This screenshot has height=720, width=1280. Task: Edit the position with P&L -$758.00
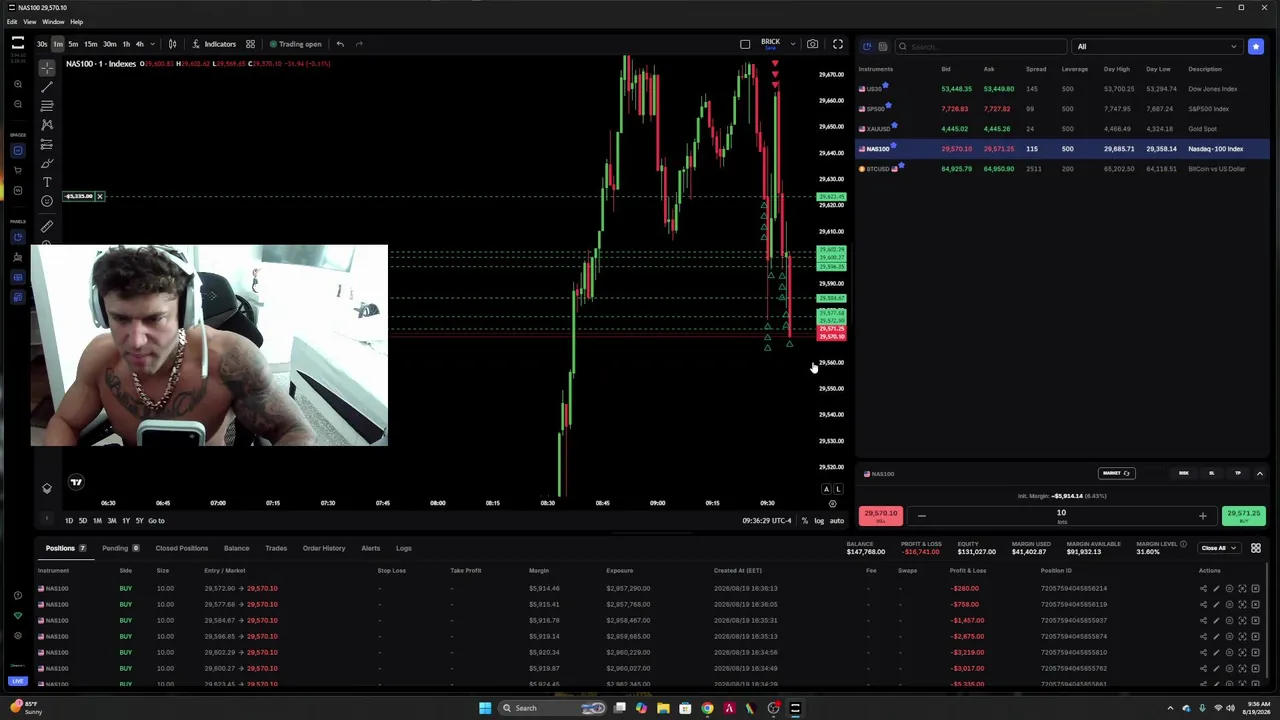(1216, 605)
